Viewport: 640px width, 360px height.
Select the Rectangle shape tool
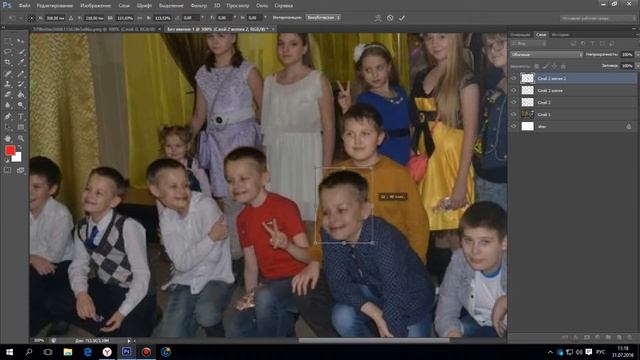coord(20,127)
